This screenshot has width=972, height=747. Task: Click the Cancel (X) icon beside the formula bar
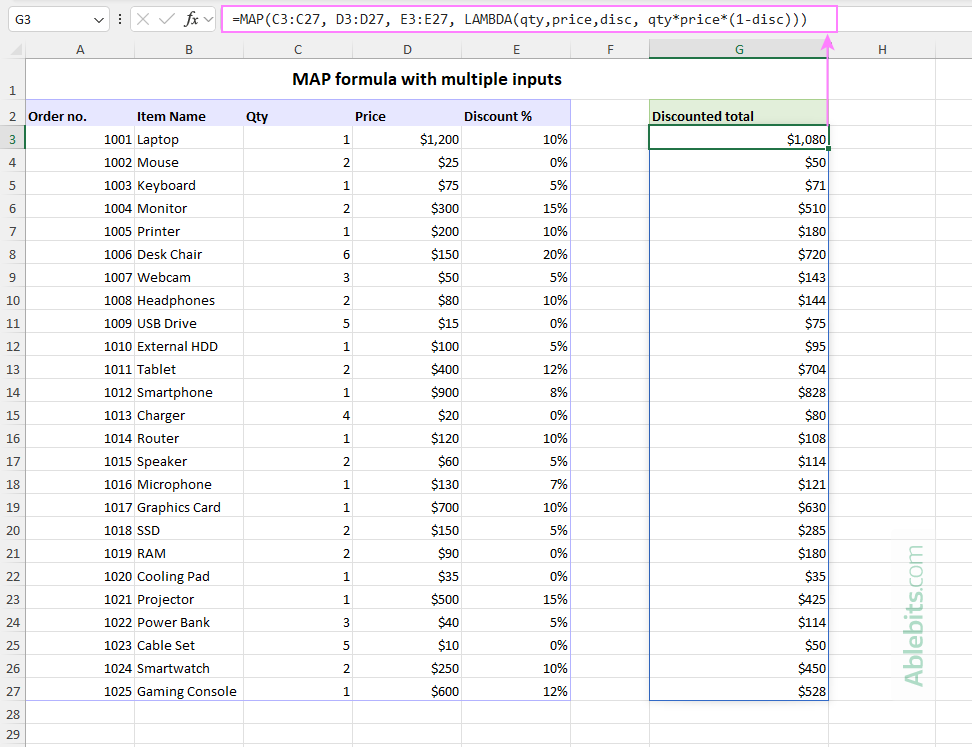pyautogui.click(x=143, y=19)
